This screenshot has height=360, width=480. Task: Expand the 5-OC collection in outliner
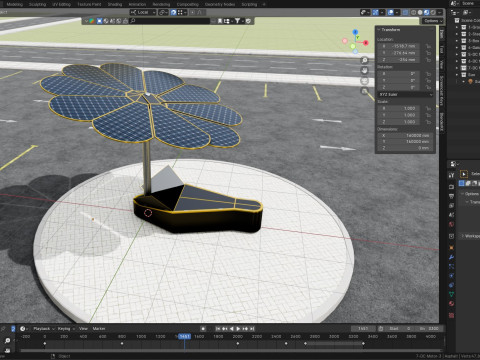tap(457, 54)
